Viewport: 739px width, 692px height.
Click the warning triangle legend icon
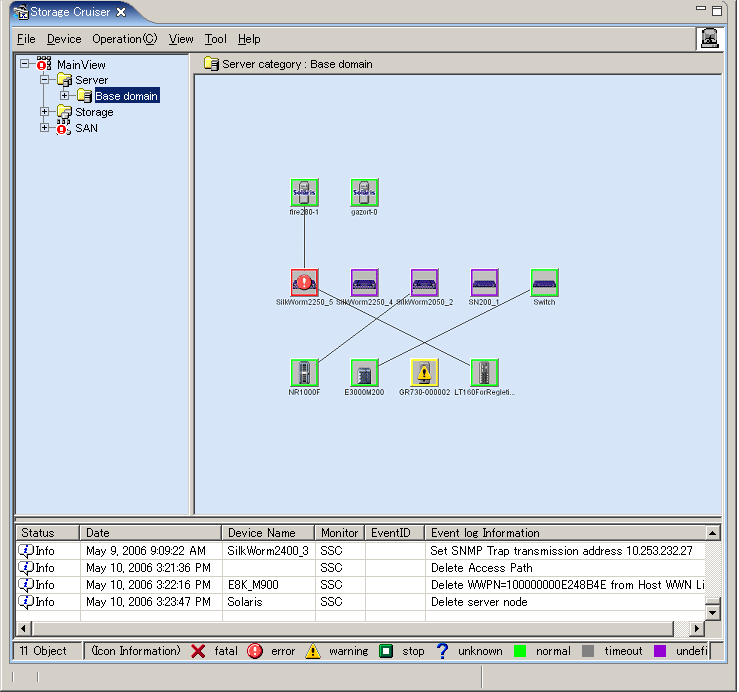point(312,651)
